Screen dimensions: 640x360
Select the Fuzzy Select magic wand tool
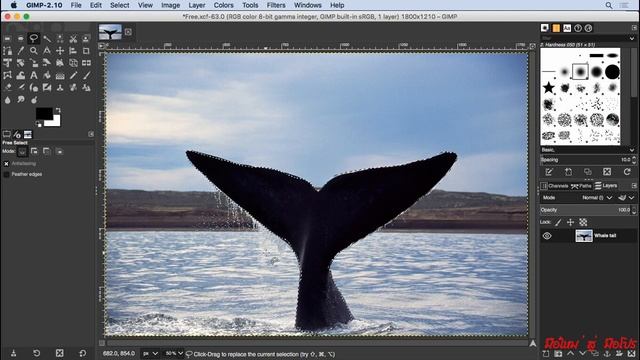tap(47, 39)
